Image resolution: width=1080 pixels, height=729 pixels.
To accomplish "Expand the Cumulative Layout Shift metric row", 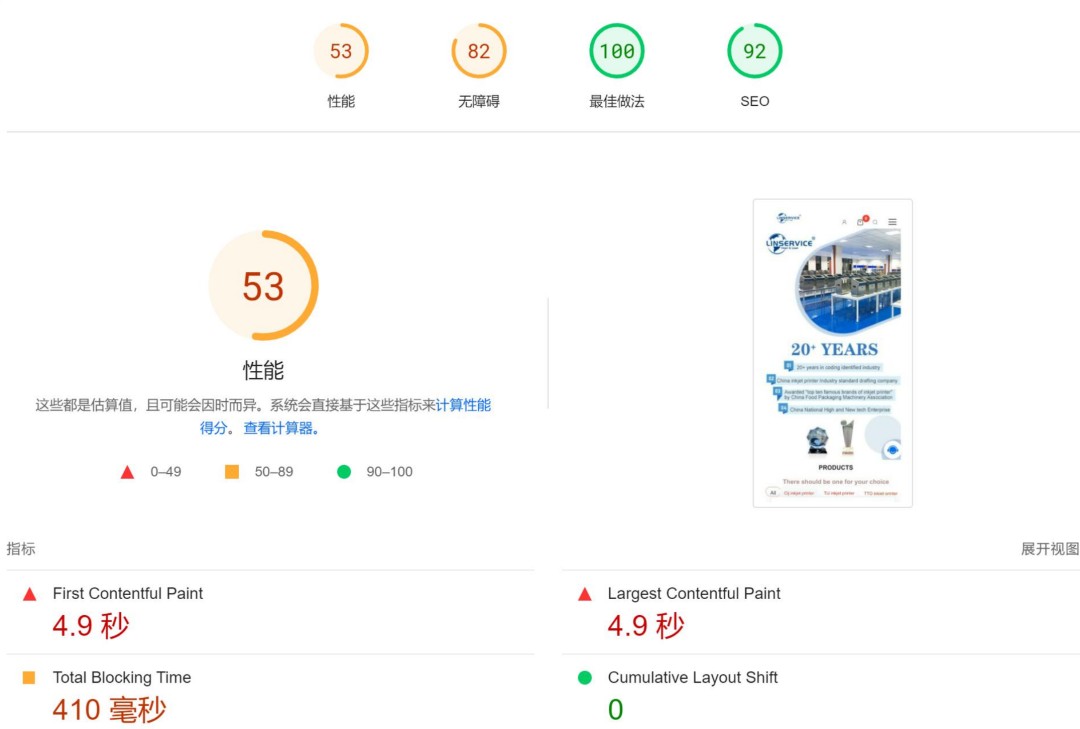I will pos(692,678).
